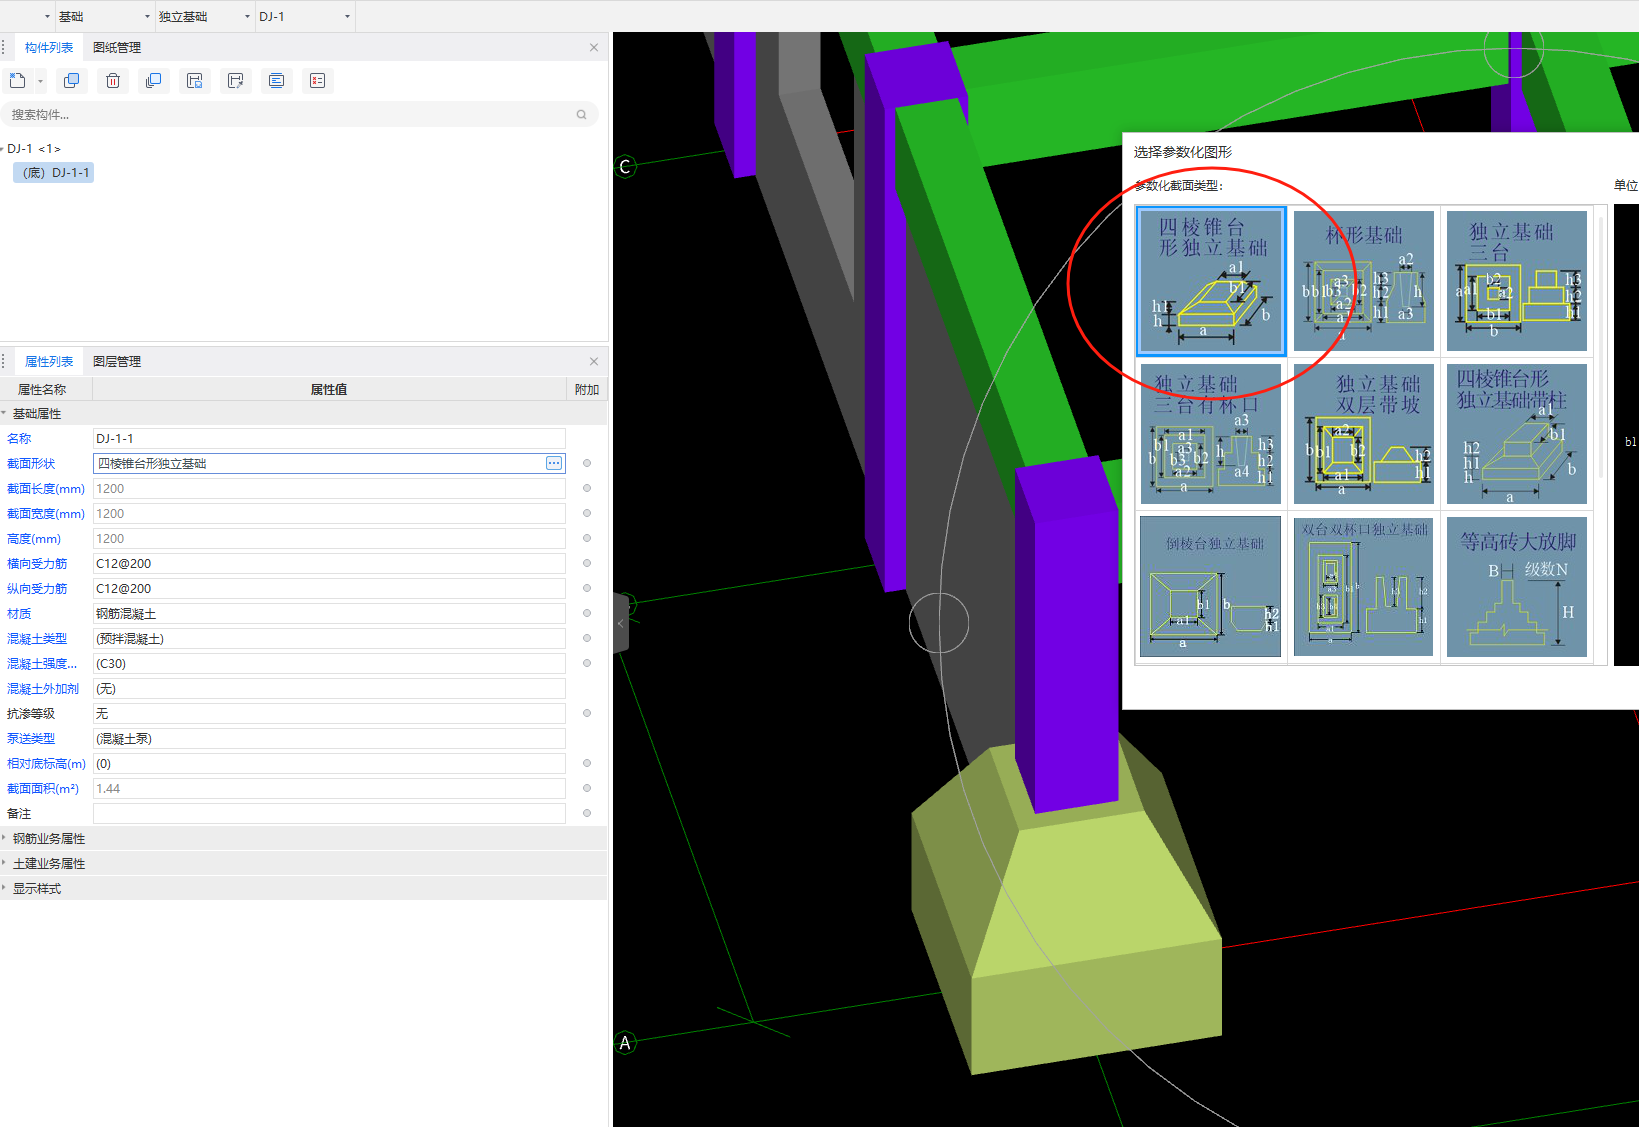This screenshot has height=1127, width=1639.
Task: Click the extract component archive icon
Action: click(x=236, y=81)
